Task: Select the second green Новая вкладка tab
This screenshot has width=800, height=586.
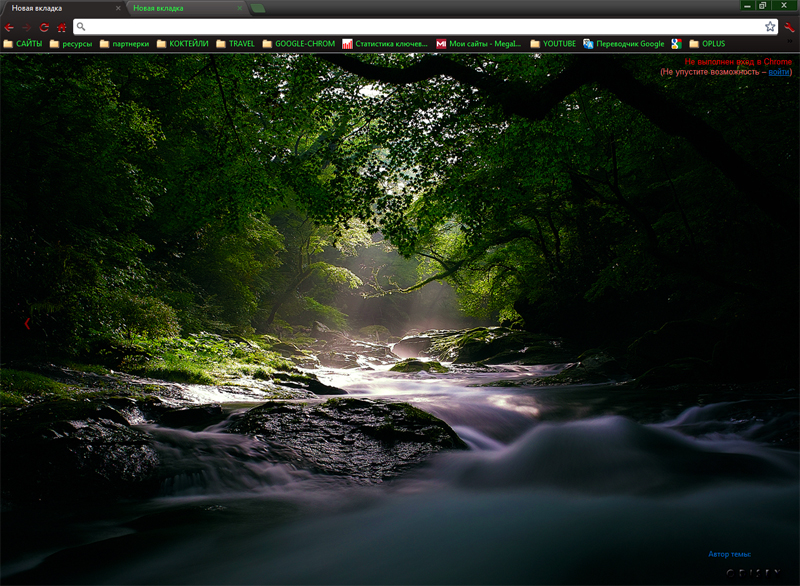Action: [184, 8]
